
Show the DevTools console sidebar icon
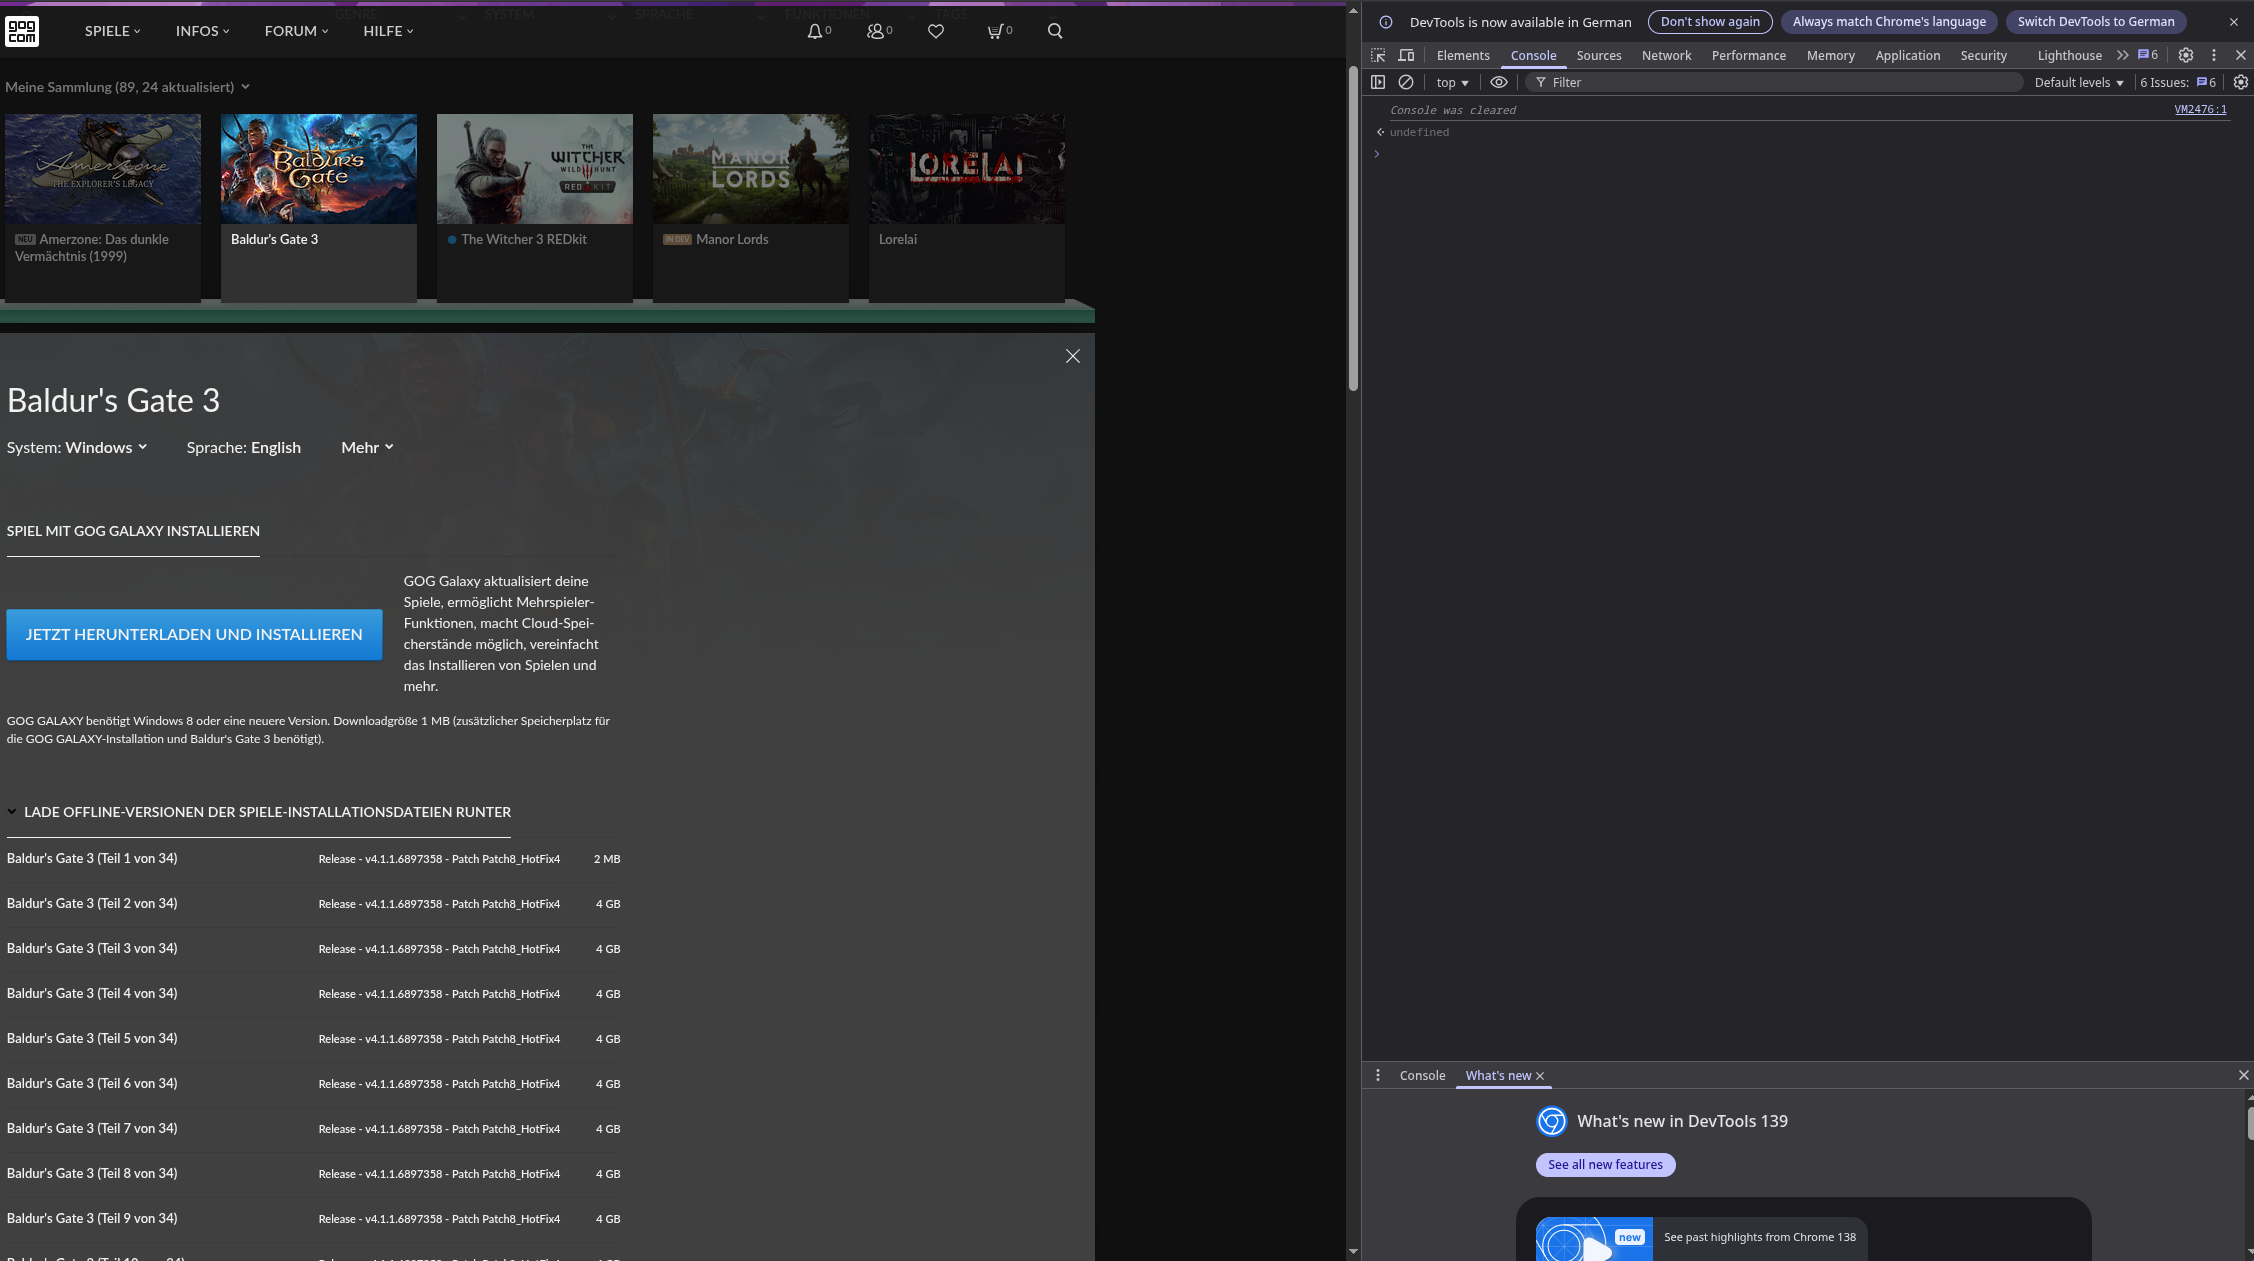1378,82
